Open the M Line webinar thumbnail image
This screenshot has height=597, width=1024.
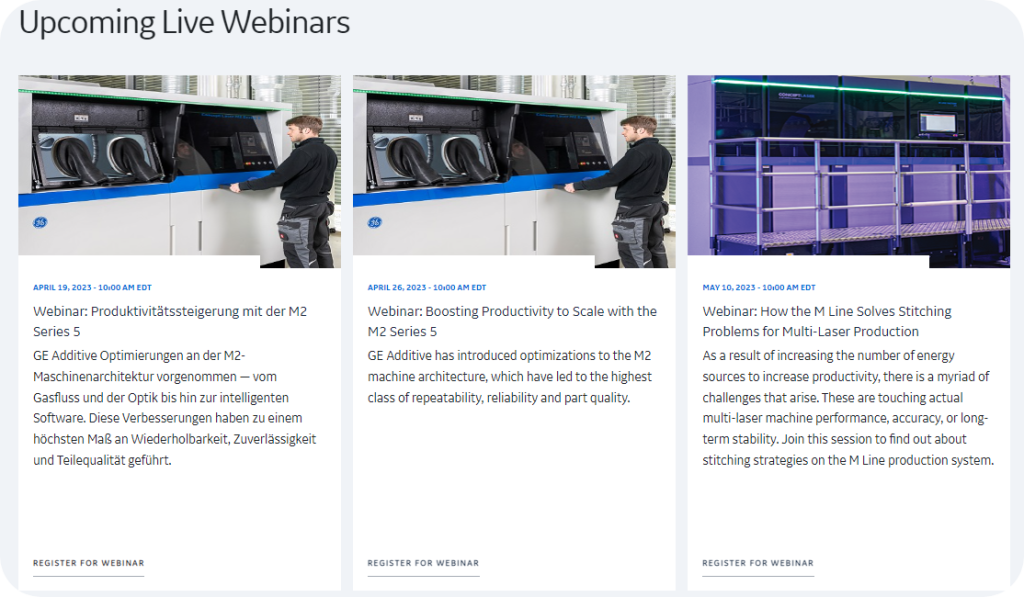click(848, 171)
